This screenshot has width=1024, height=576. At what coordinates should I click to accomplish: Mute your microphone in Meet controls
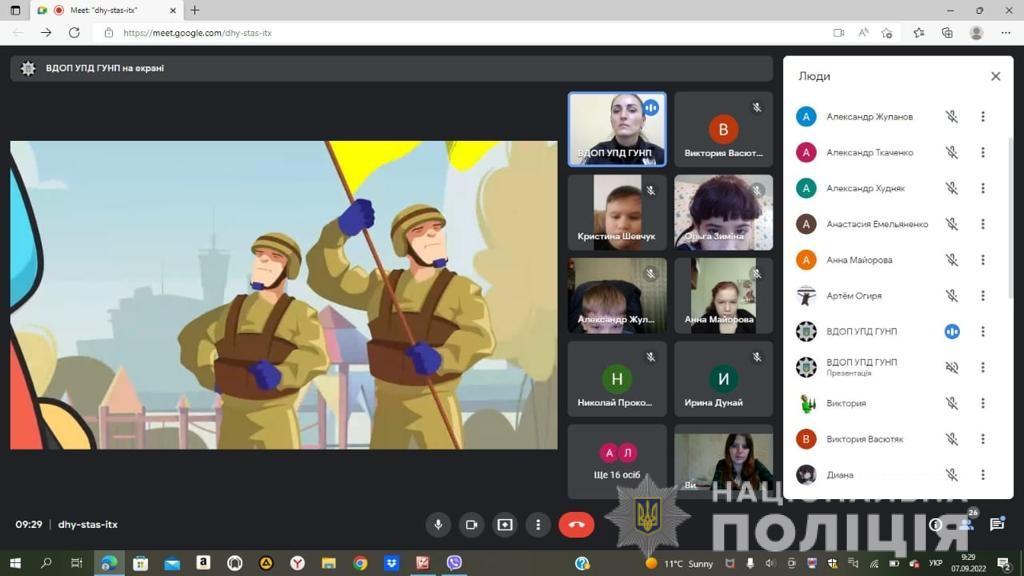coord(438,524)
